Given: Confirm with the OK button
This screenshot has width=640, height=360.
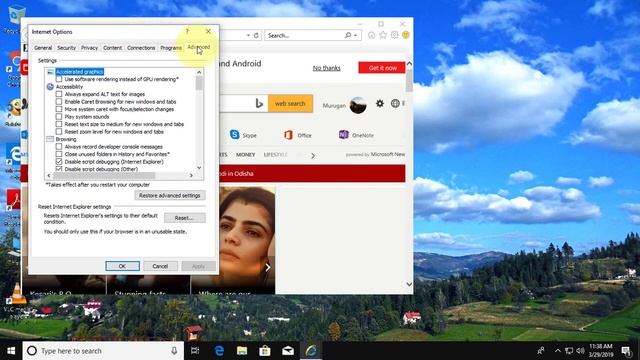Looking at the screenshot, I should (x=122, y=266).
